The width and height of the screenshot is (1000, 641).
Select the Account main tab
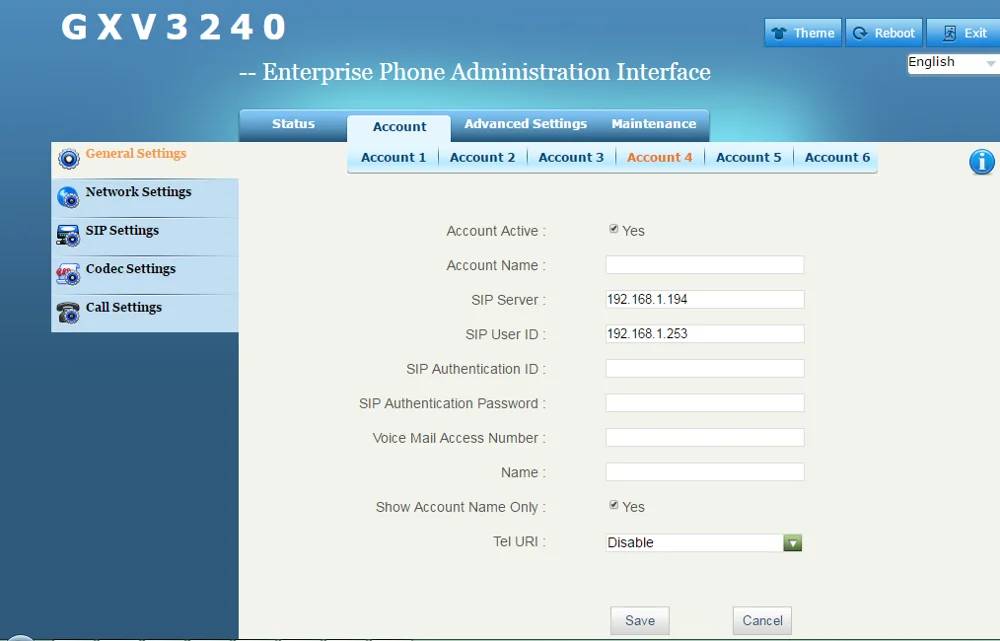[x=399, y=127]
